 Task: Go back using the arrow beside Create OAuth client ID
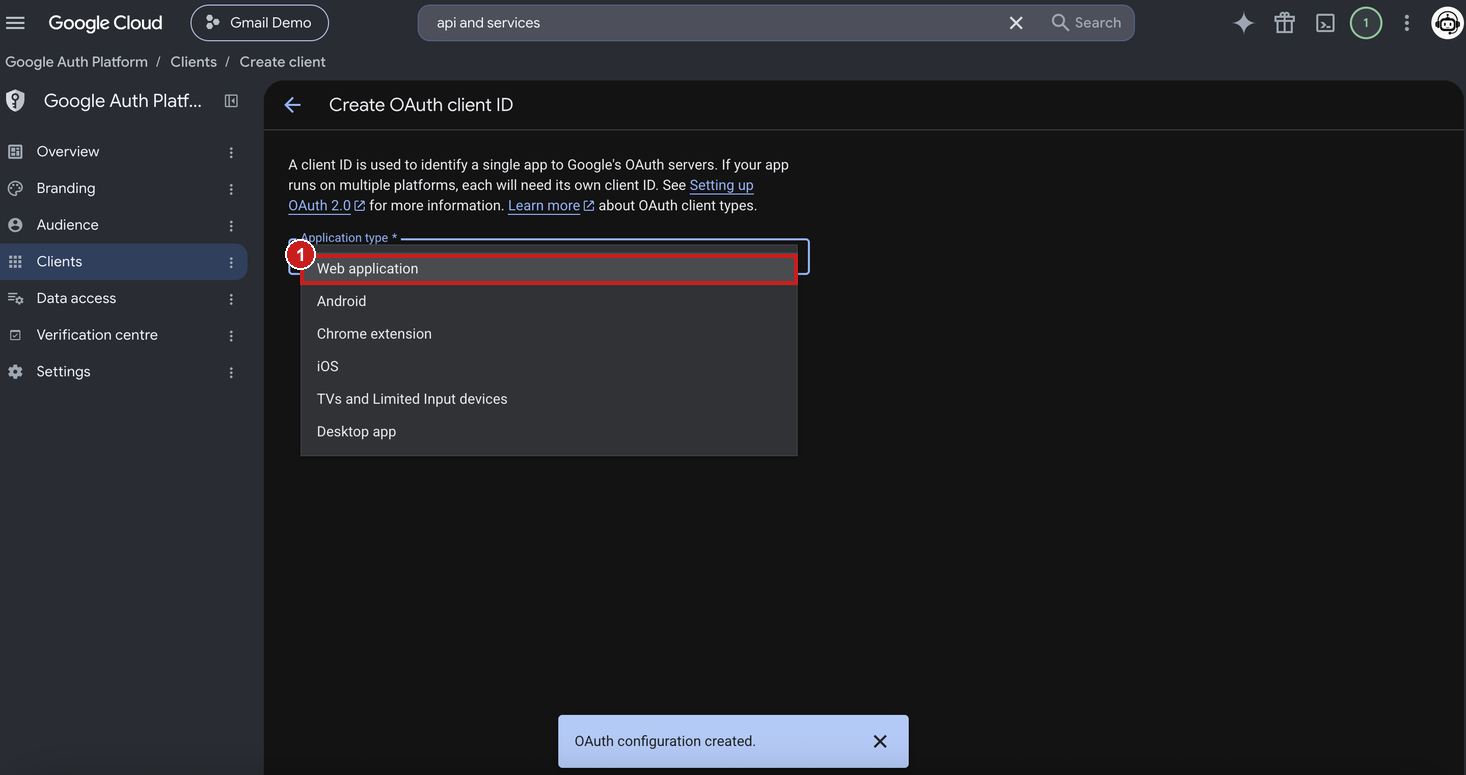coord(292,105)
